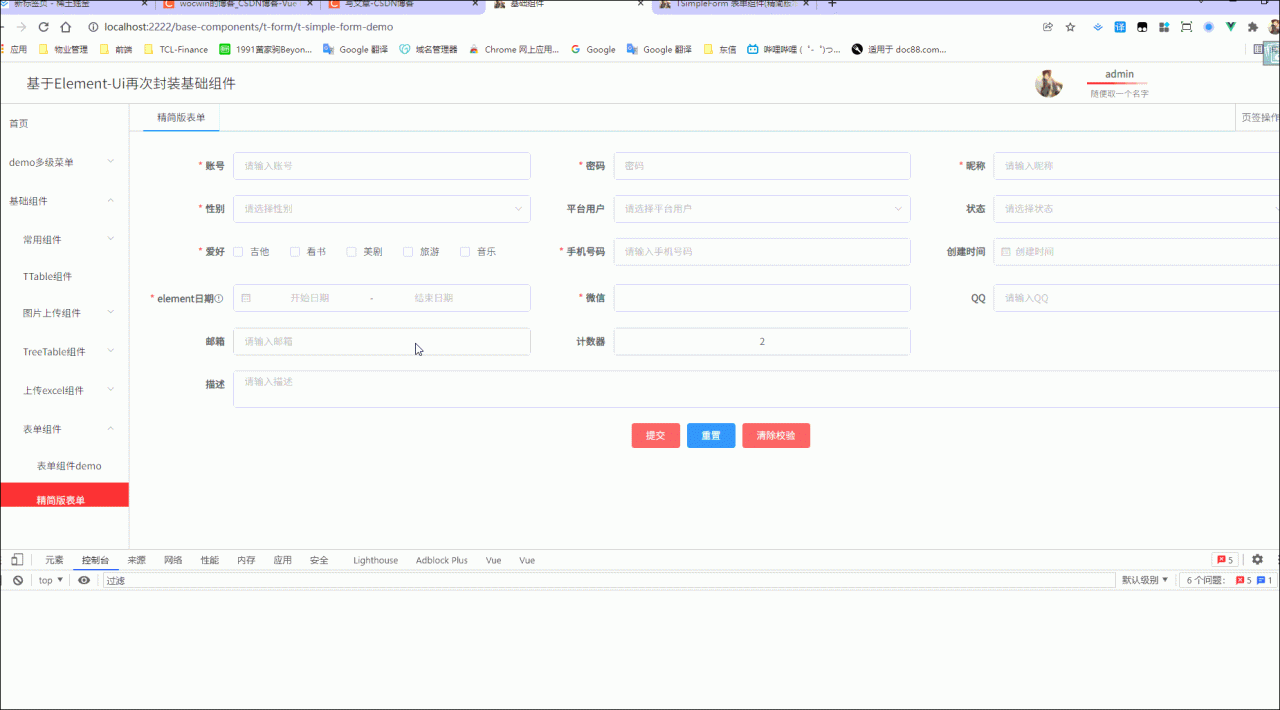The width and height of the screenshot is (1280, 710).
Task: Collapse the 表单组件 submenu
Action: [64, 429]
